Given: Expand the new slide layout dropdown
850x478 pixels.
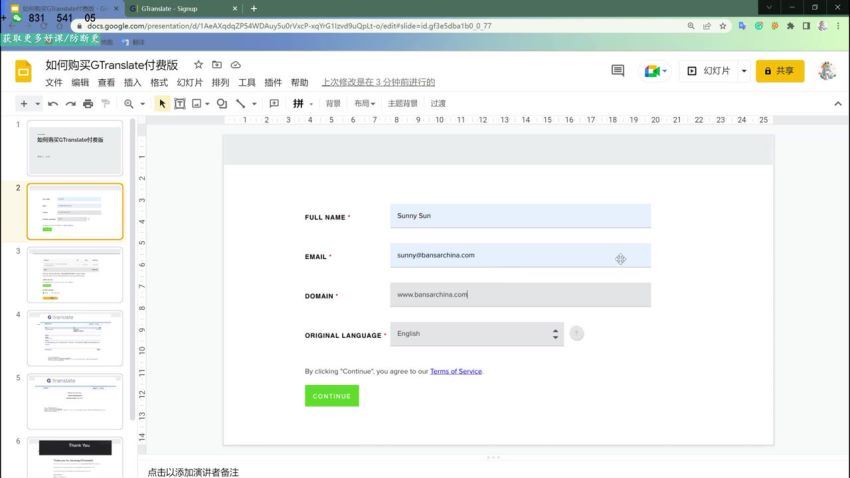Looking at the screenshot, I should pyautogui.click(x=37, y=104).
